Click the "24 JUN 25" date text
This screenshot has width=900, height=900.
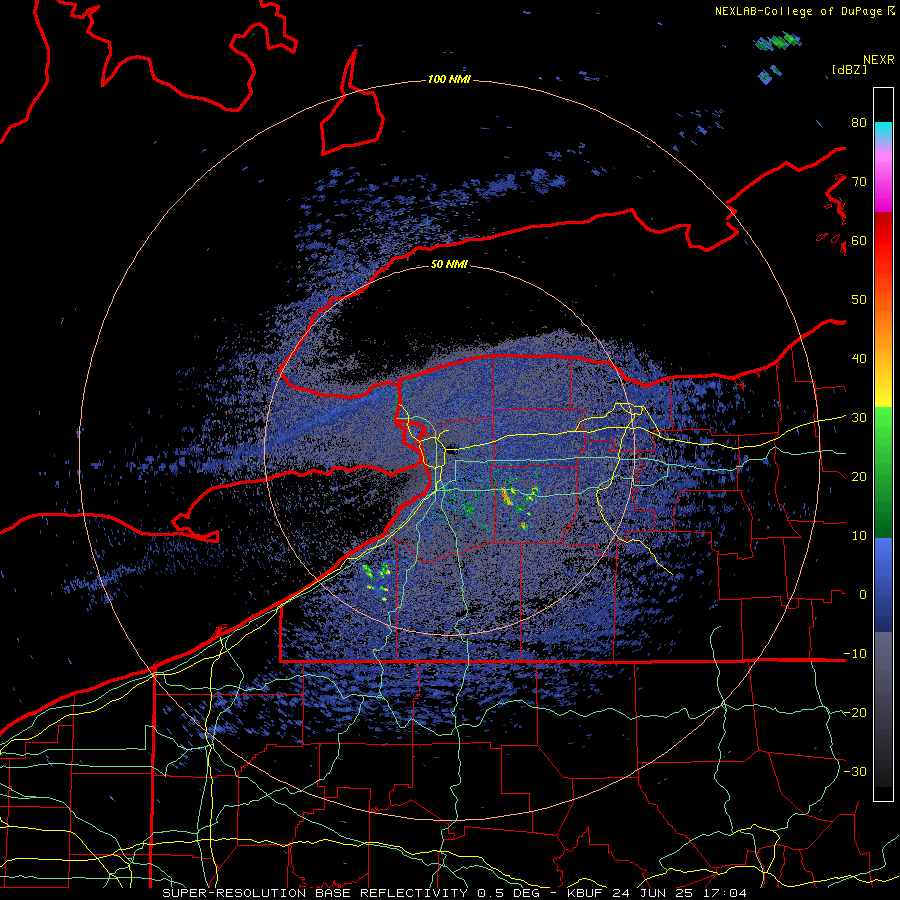click(651, 893)
